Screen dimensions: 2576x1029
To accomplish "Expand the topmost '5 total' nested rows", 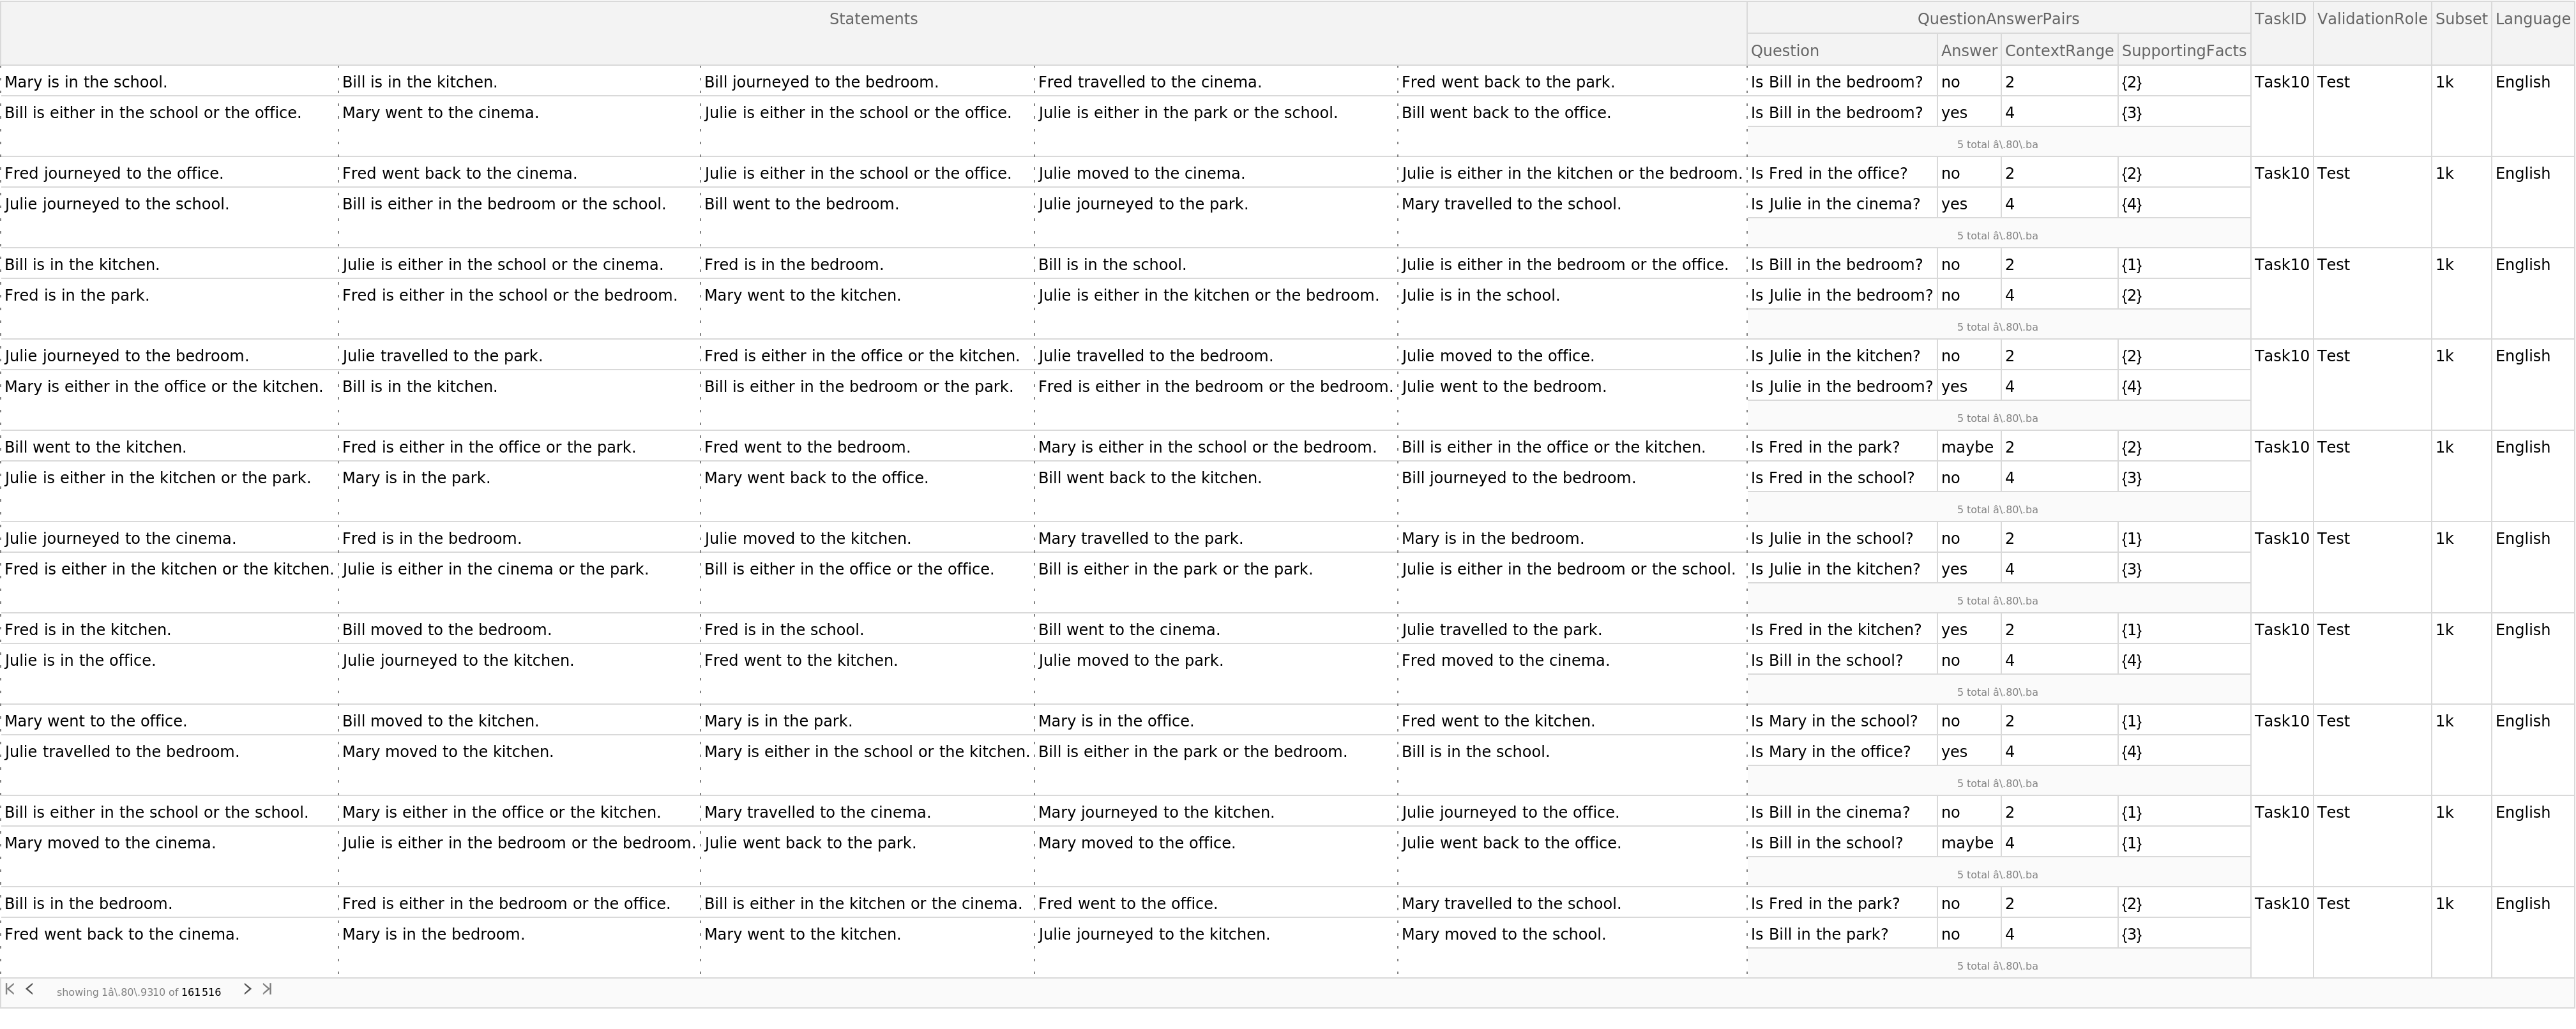I will click(x=1997, y=144).
